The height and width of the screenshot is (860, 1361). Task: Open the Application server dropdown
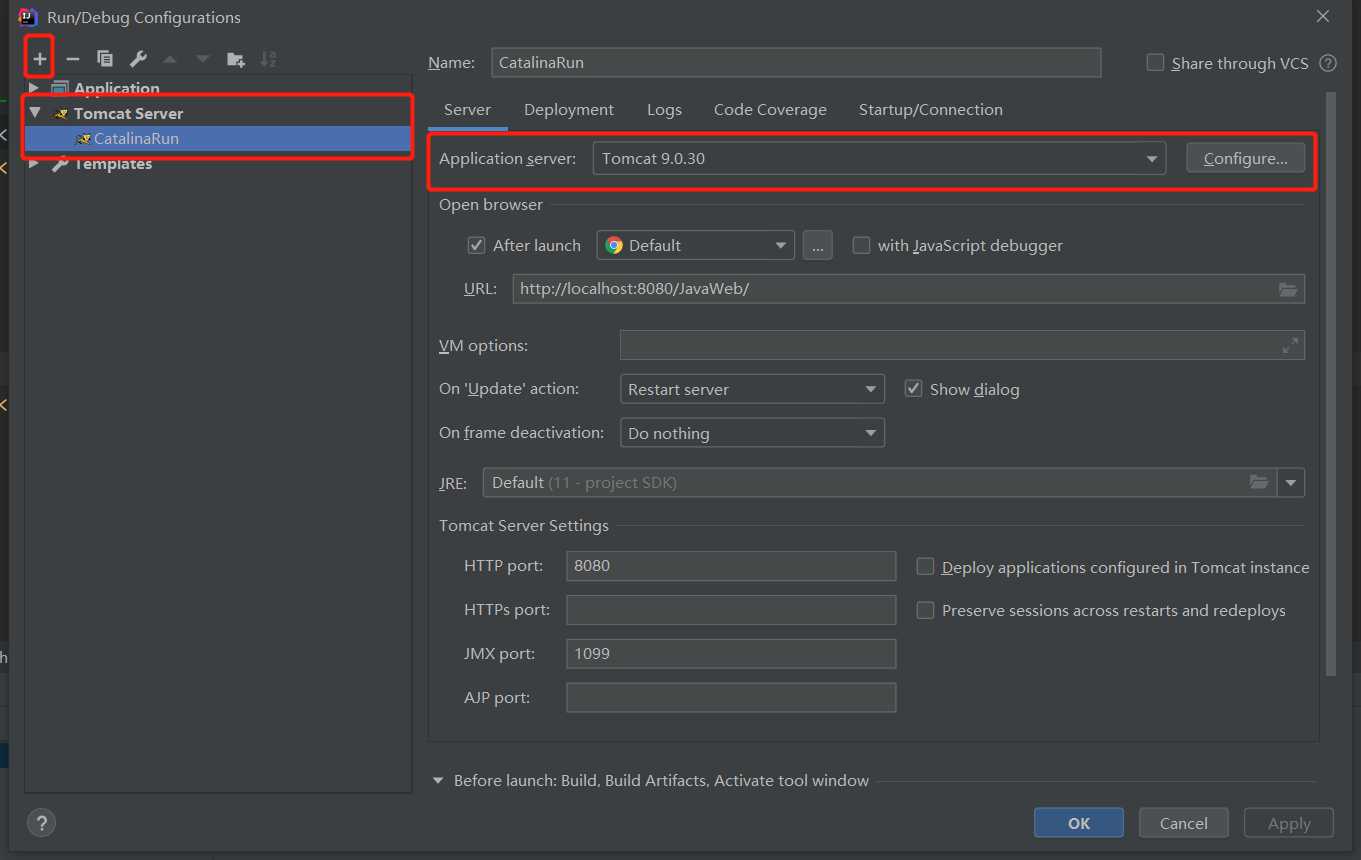click(x=879, y=158)
